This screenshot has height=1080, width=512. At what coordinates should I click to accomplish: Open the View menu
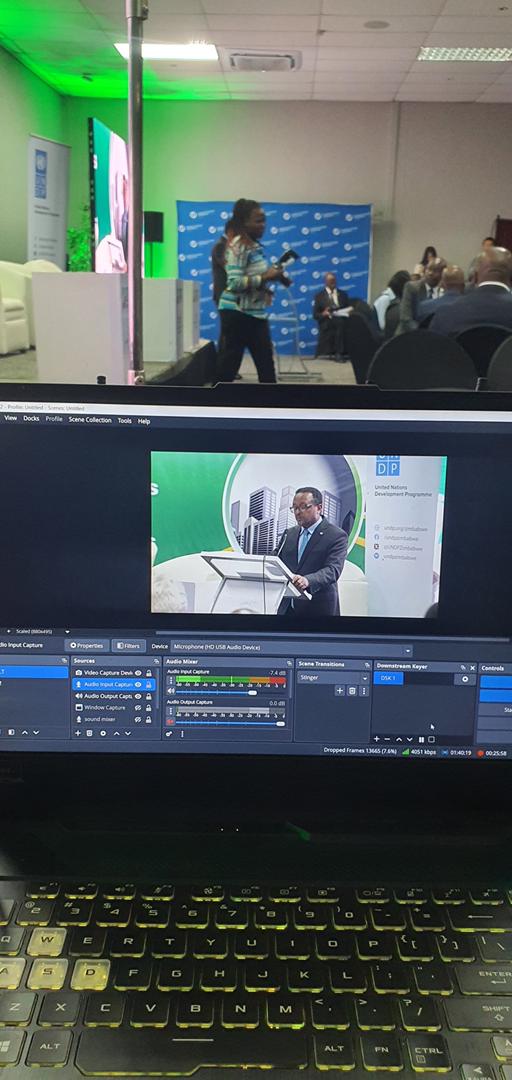tap(10, 418)
